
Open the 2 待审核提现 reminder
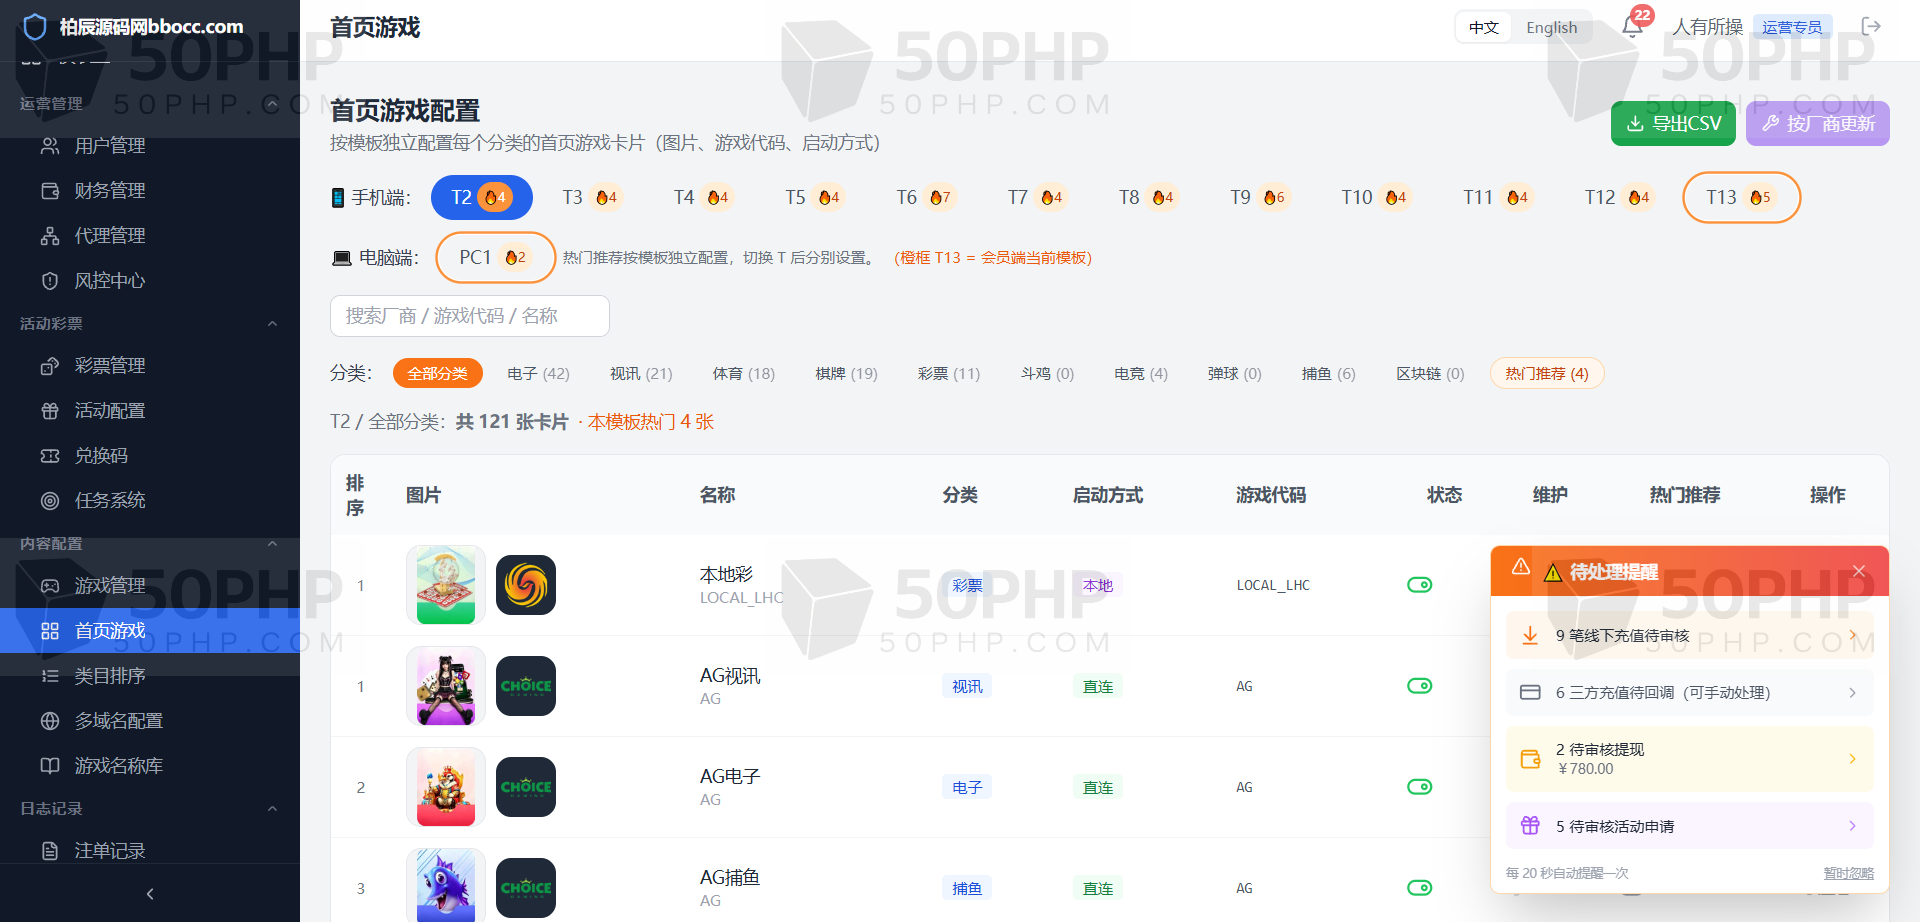point(1689,759)
